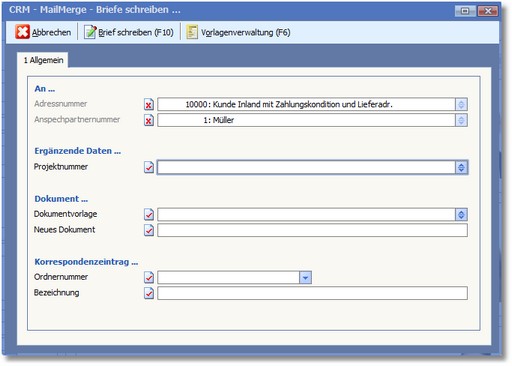Focus the Bezeichnung text field
The height and width of the screenshot is (366, 512).
[x=312, y=293]
